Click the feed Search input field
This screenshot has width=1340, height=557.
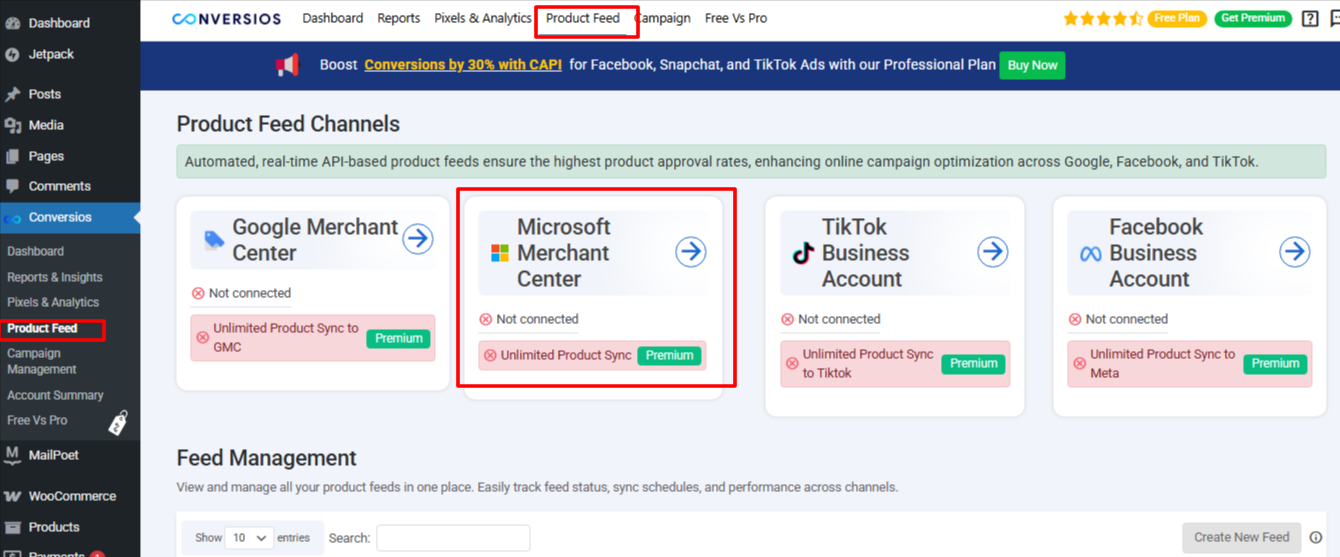tap(453, 538)
